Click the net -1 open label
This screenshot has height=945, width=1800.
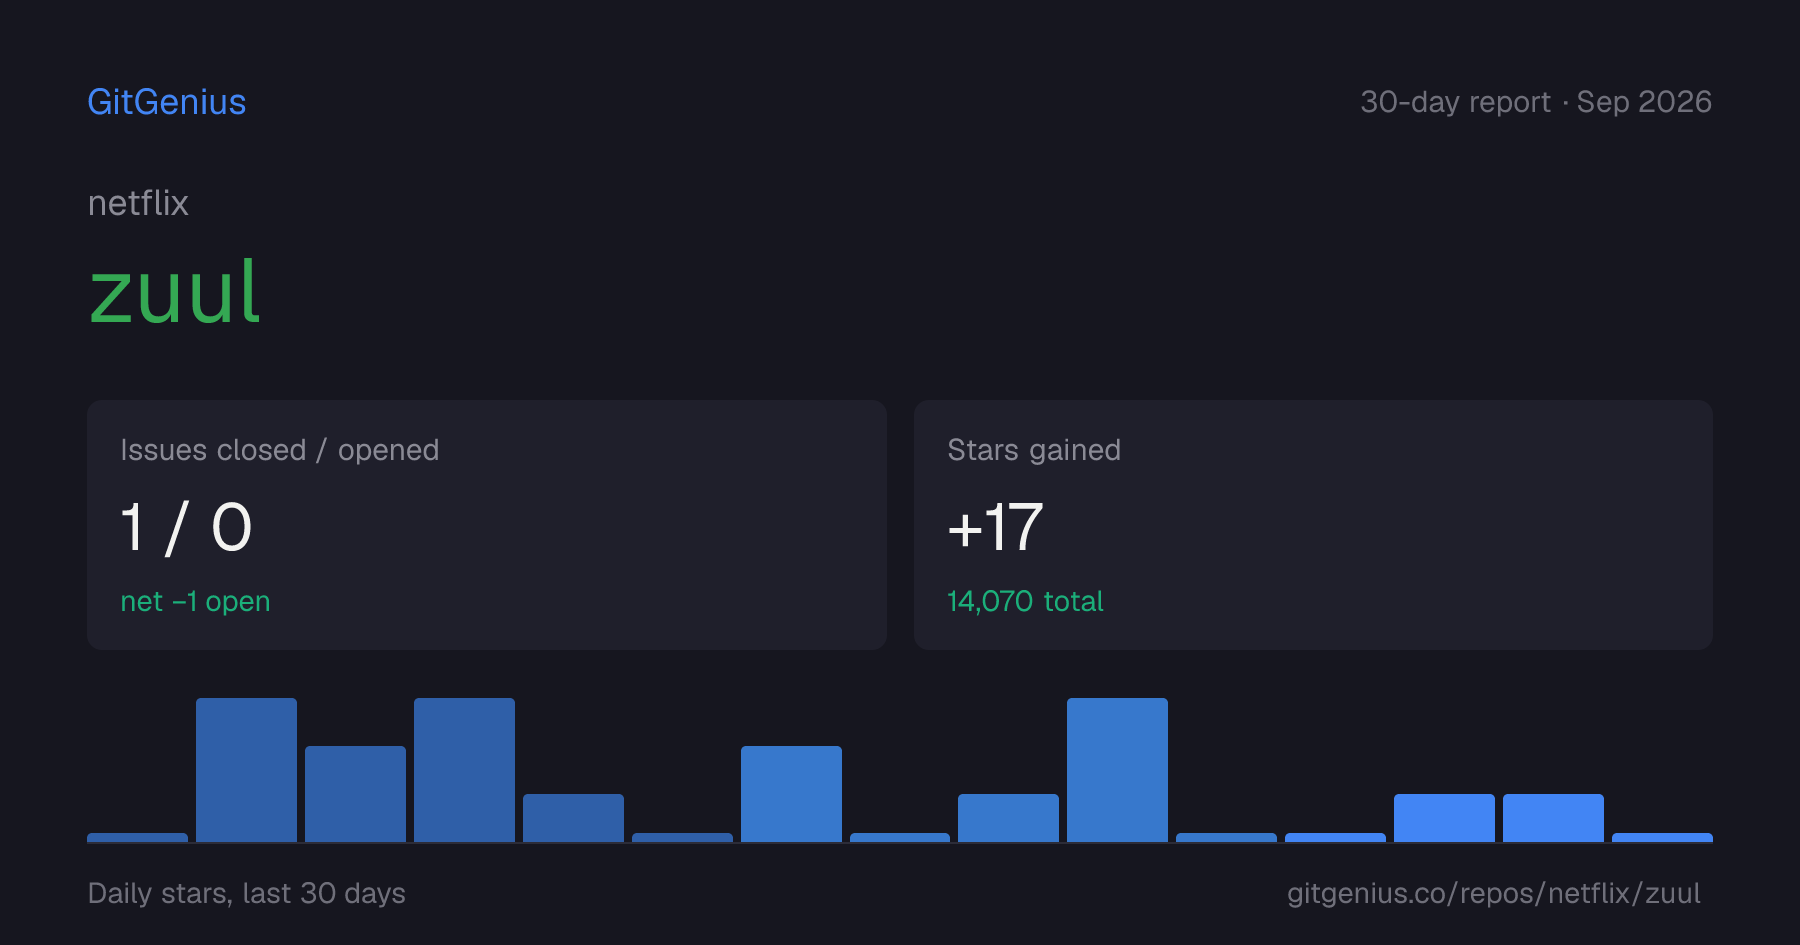coord(195,601)
